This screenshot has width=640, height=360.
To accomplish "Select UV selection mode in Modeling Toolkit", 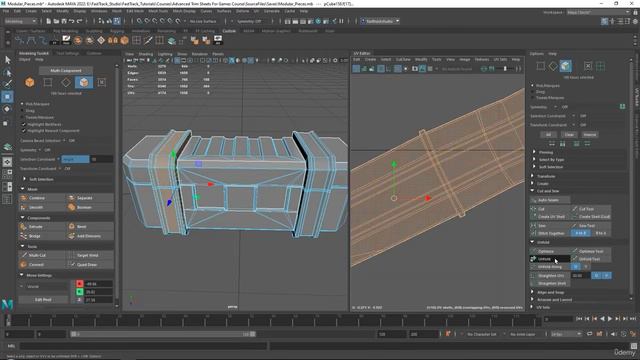I will [102, 82].
